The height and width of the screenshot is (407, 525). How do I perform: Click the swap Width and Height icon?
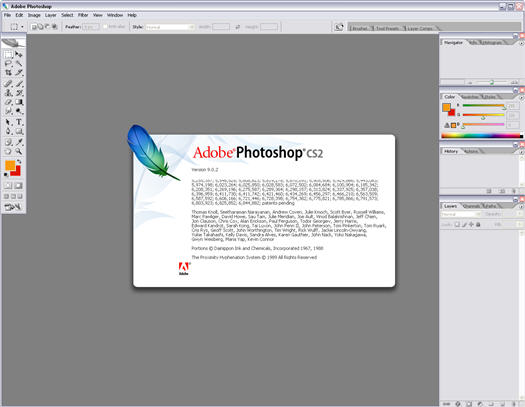[237, 27]
